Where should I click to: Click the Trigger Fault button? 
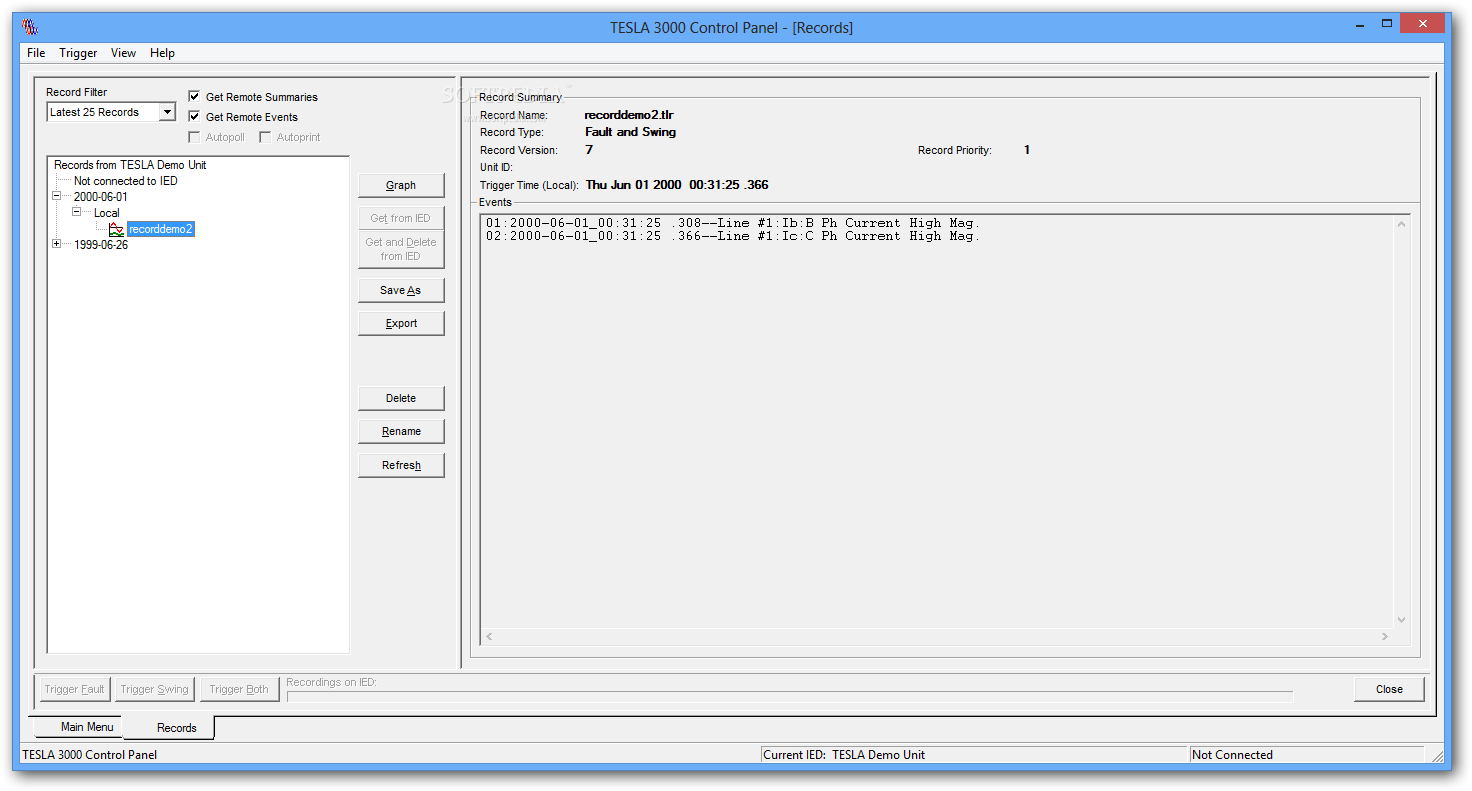(x=75, y=689)
